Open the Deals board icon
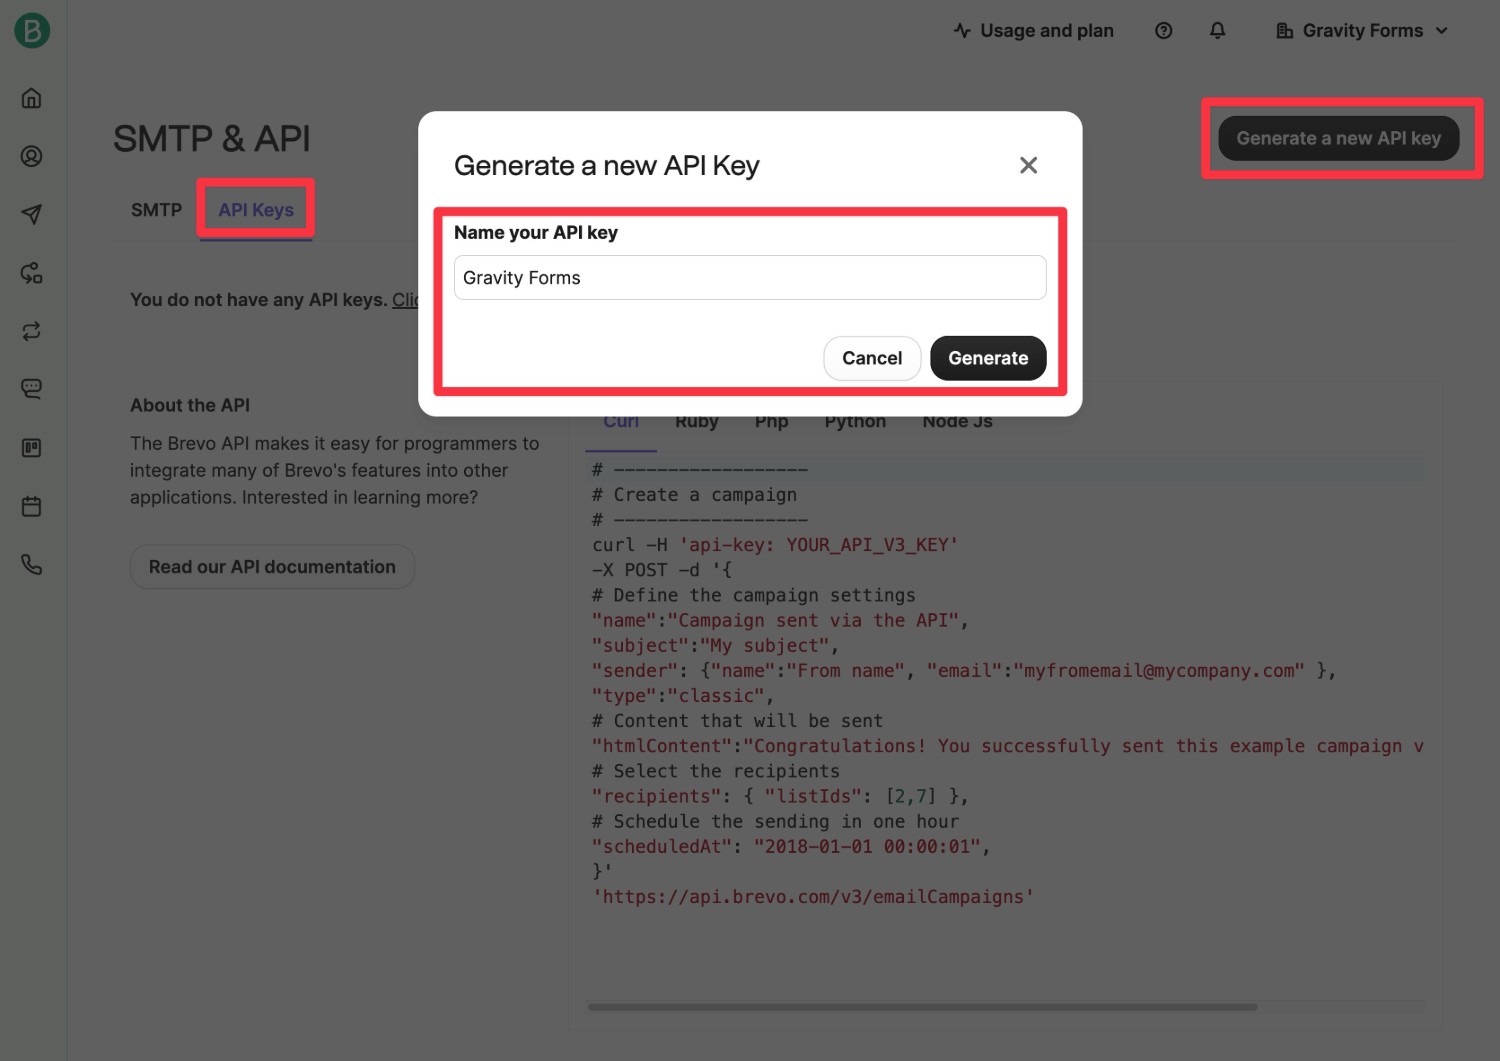The image size is (1500, 1061). click(32, 448)
